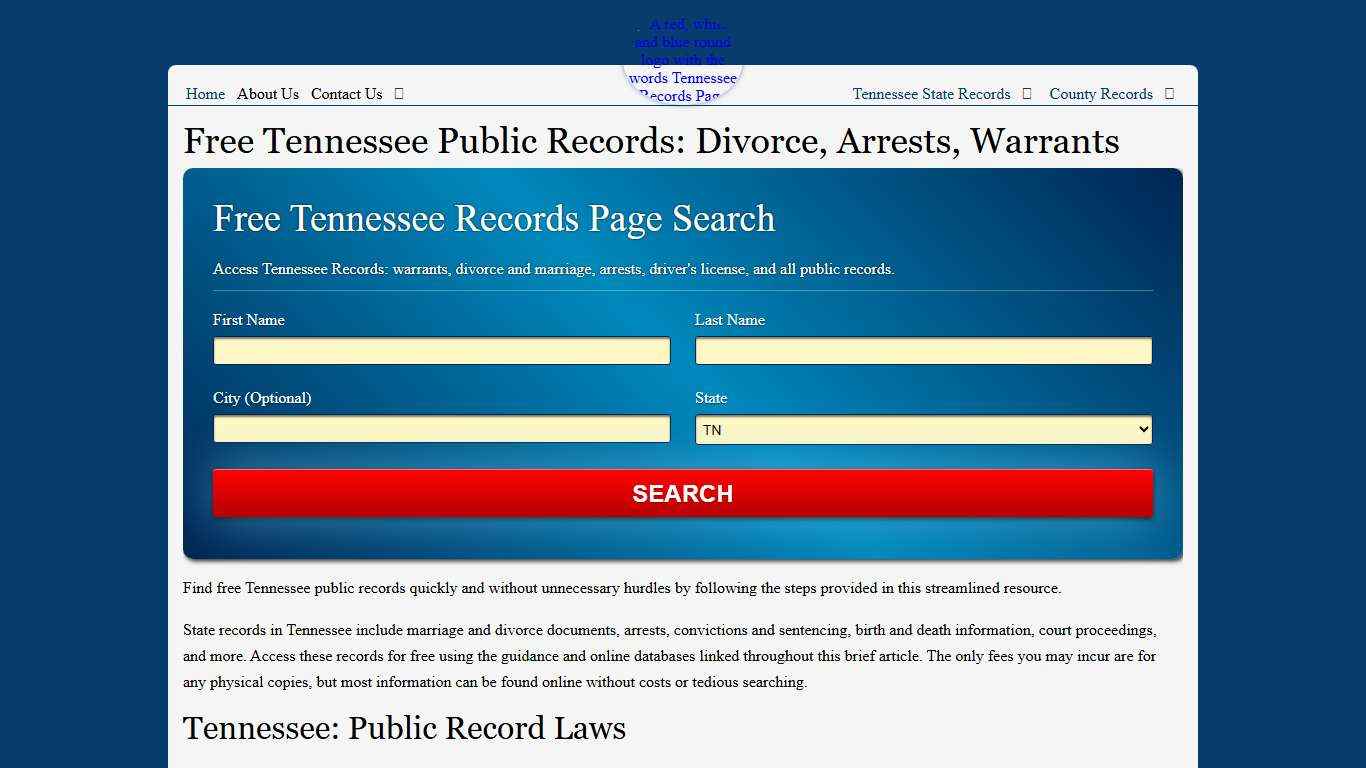Click inside the Last Name input field

[923, 351]
